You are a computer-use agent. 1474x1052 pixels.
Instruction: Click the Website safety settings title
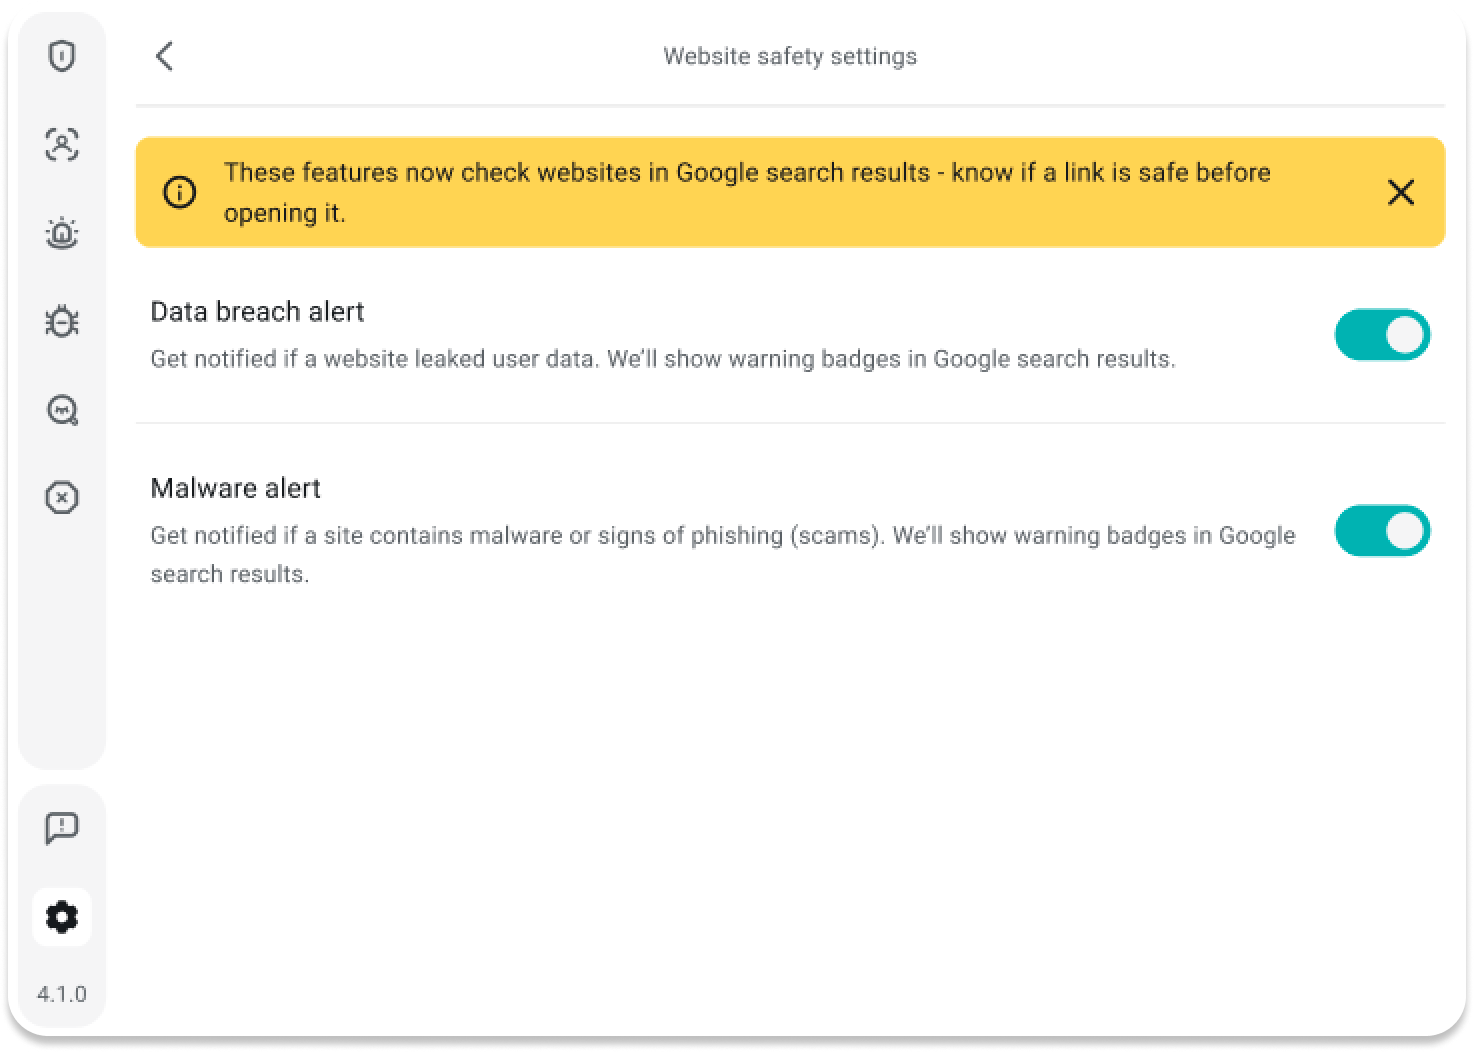click(x=790, y=56)
